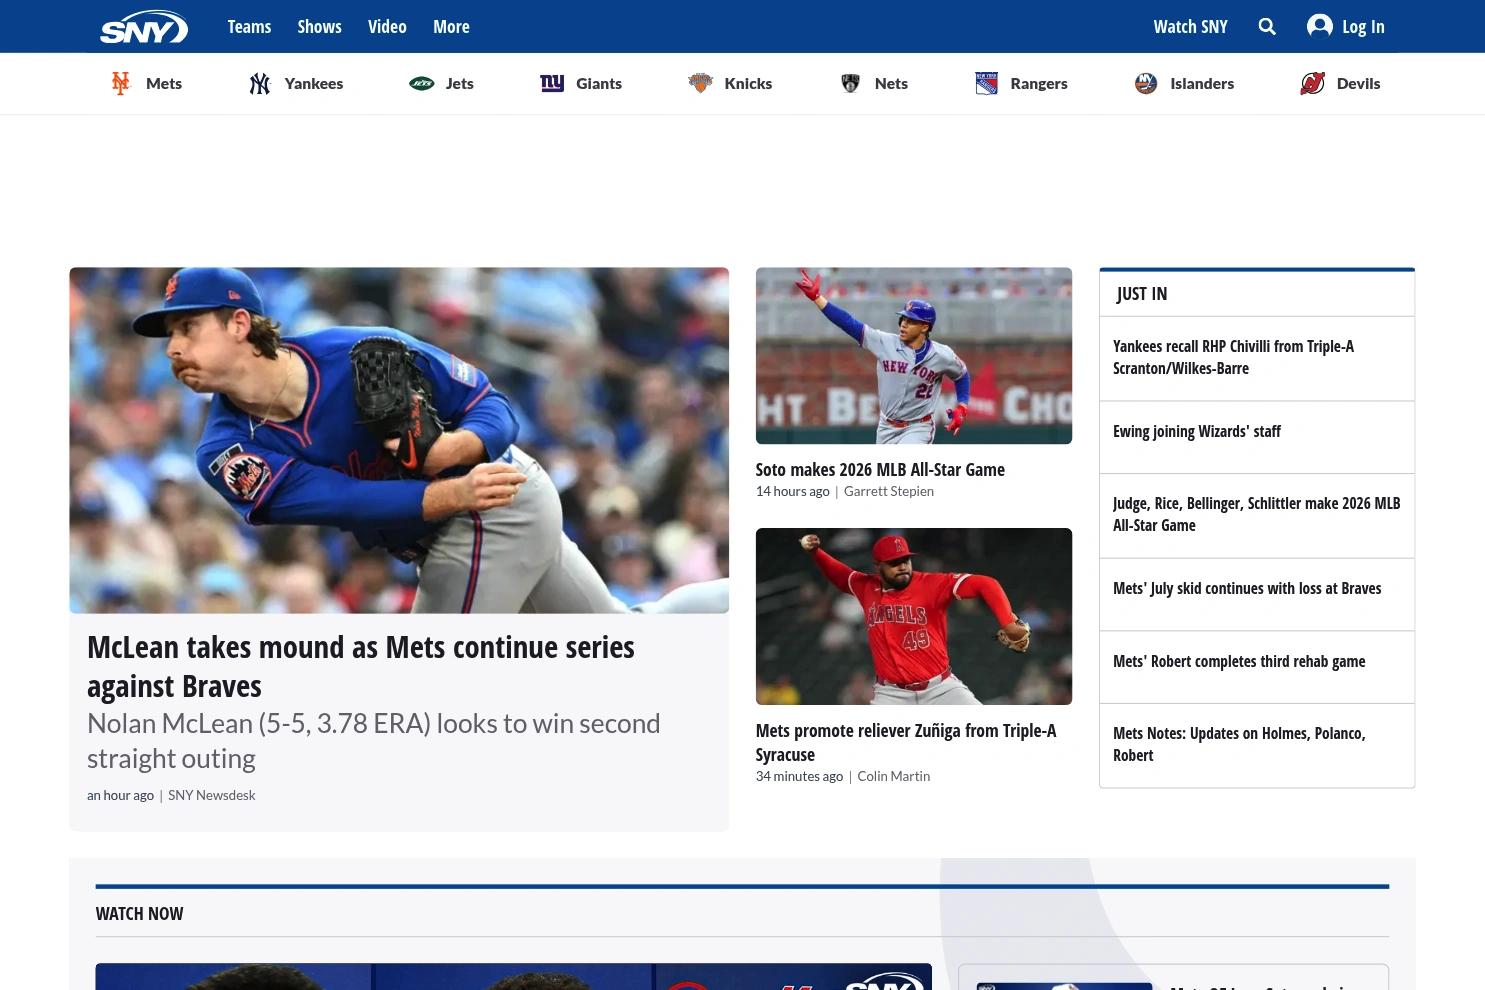
Task: Click the SNY logo in header
Action: (144, 27)
